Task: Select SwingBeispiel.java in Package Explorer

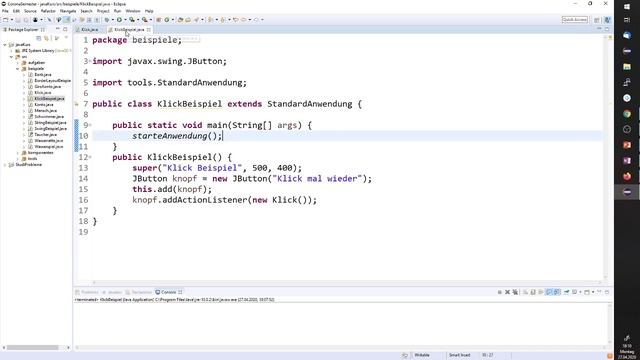Action: [x=50, y=129]
